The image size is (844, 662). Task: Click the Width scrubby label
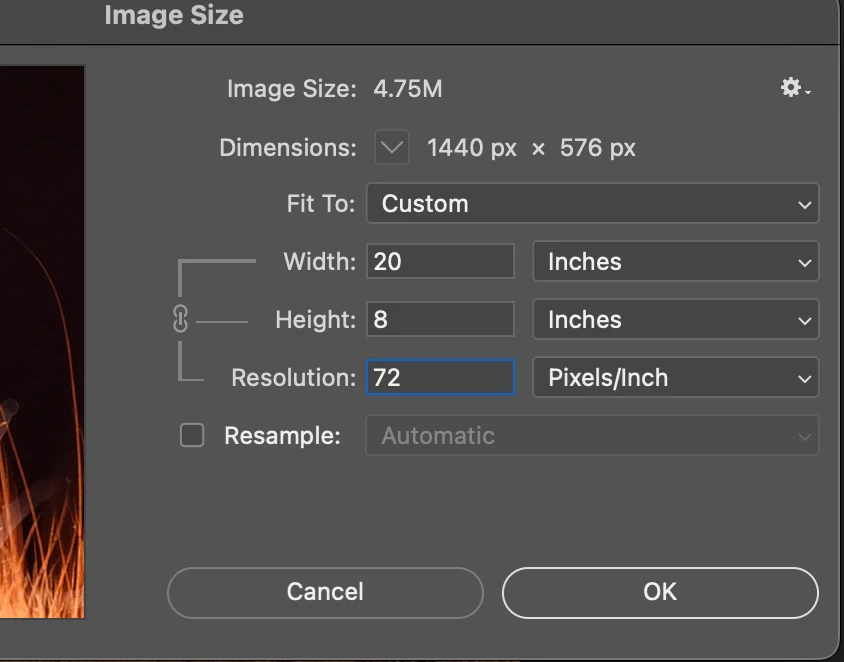(319, 262)
